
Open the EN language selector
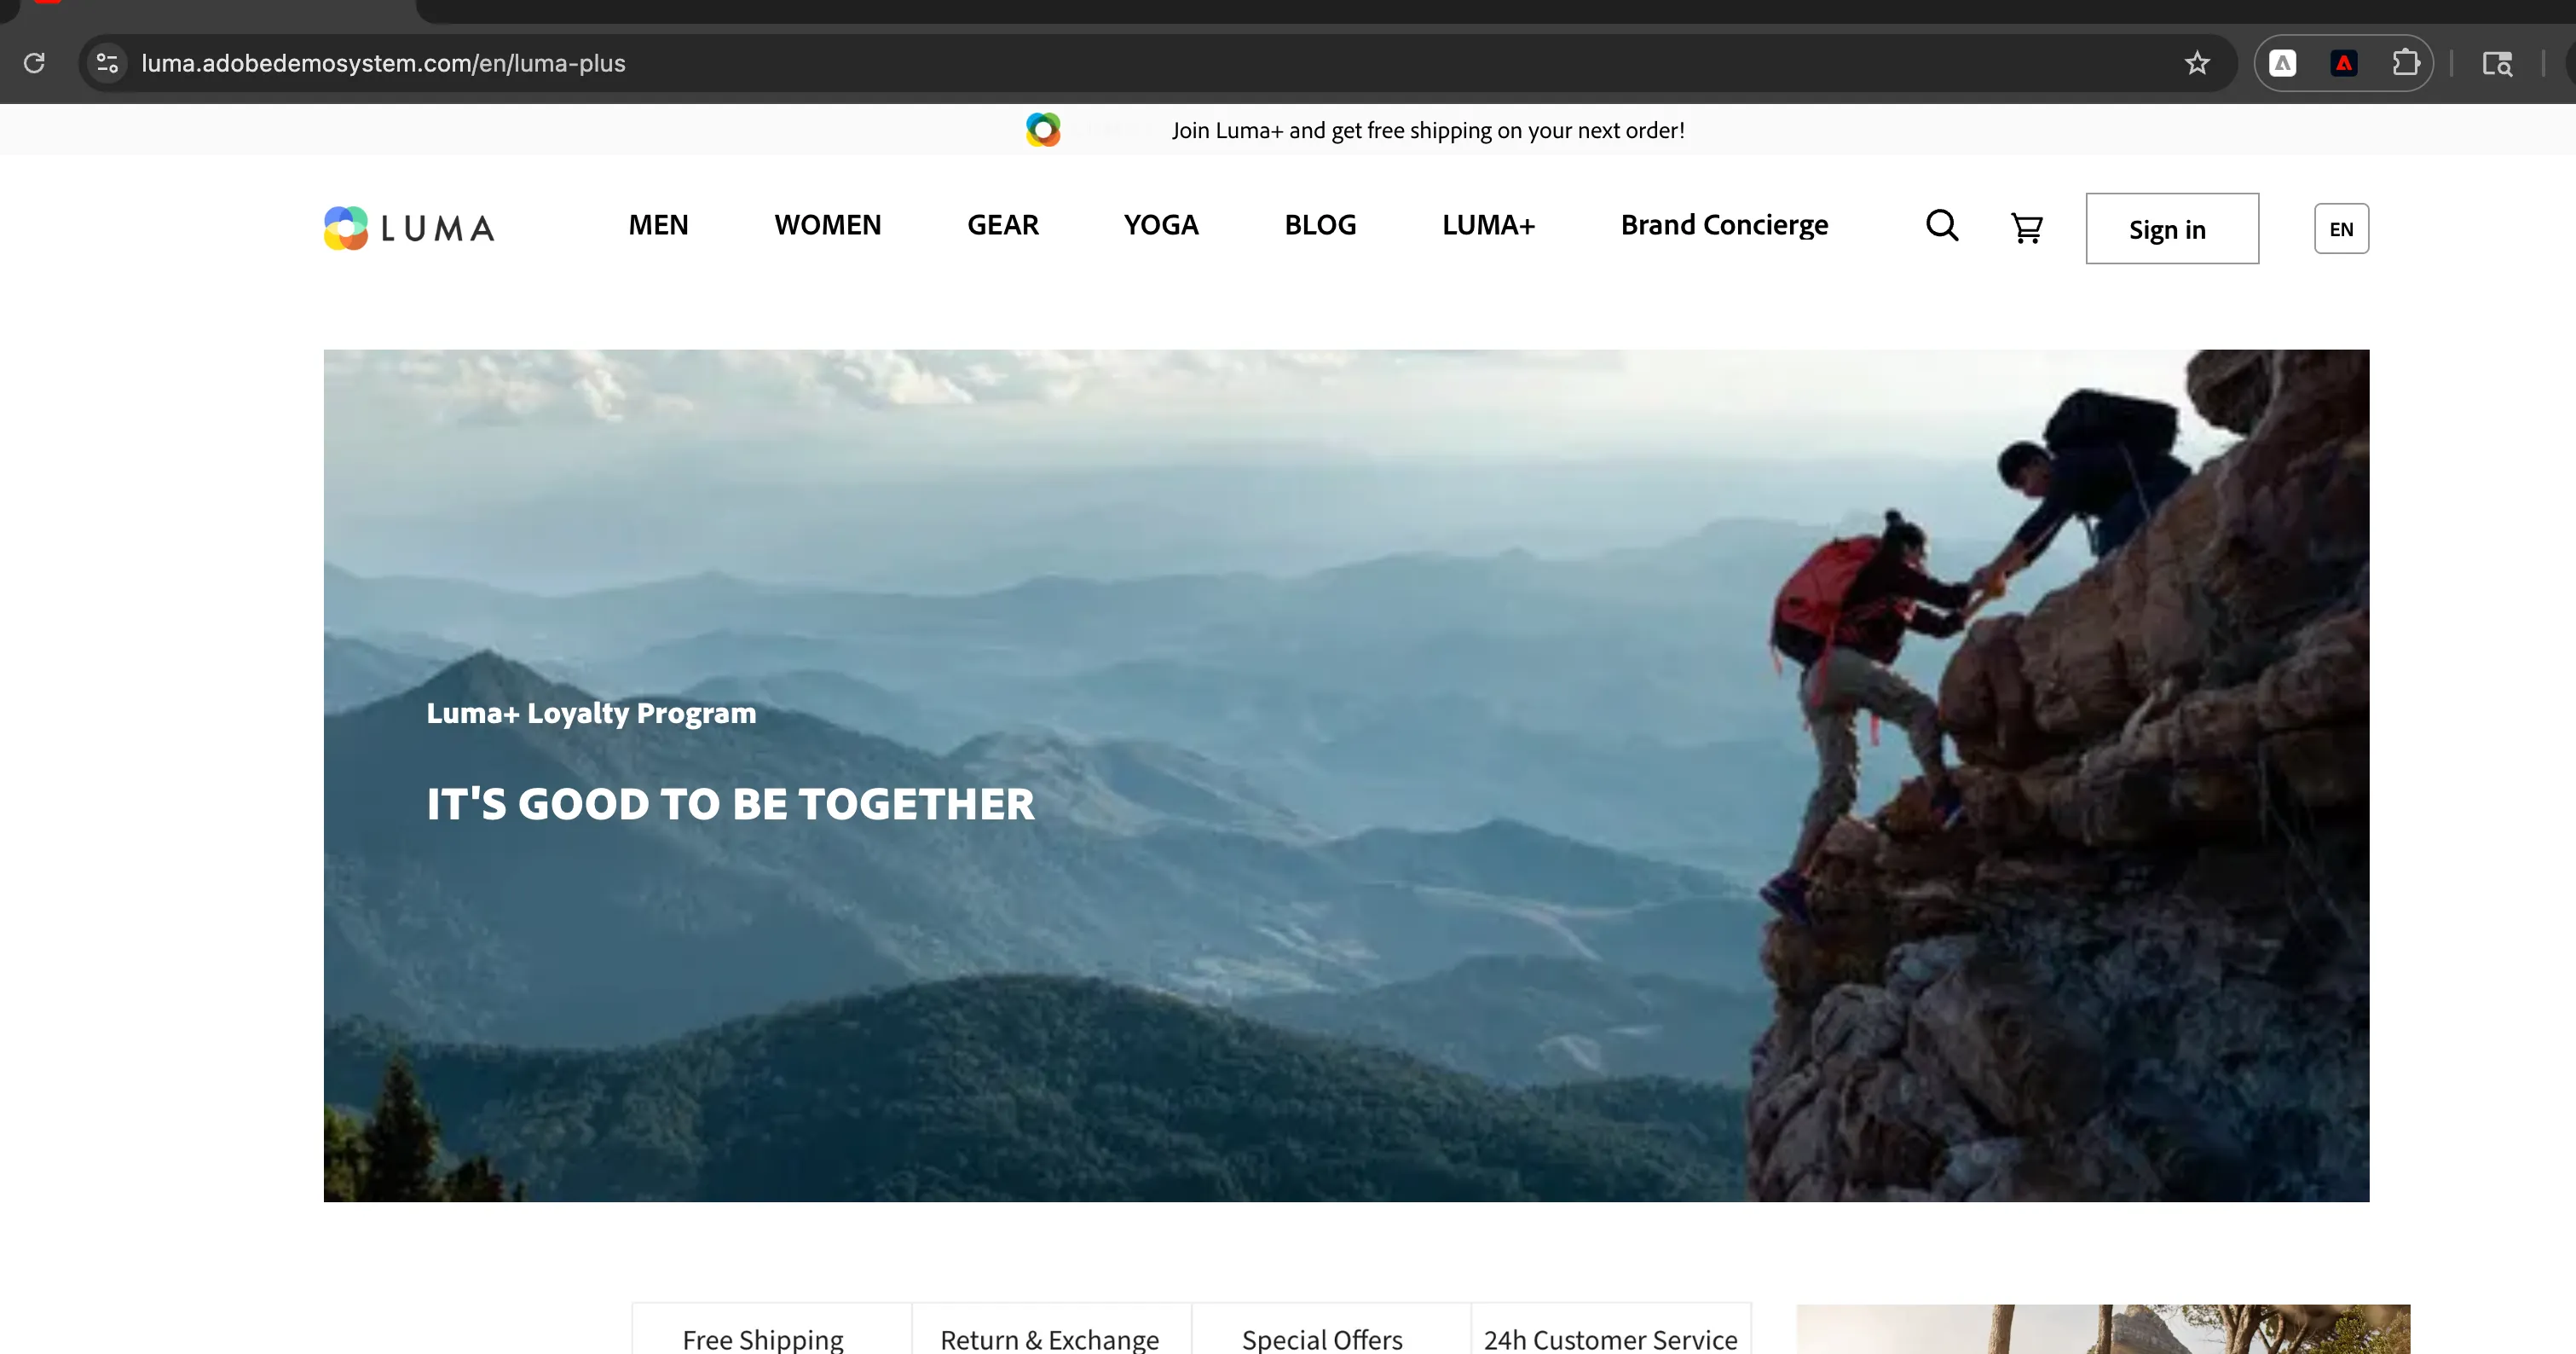2341,229
